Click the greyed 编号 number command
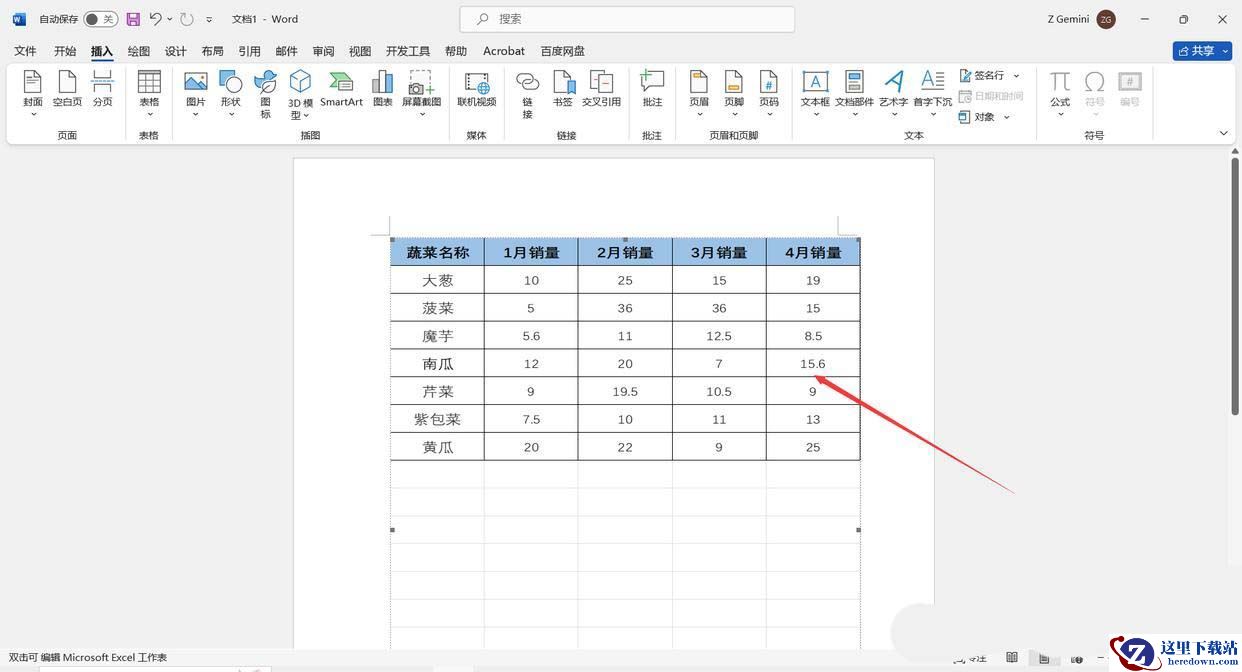Screen dimensions: 1242x672 point(1130,89)
